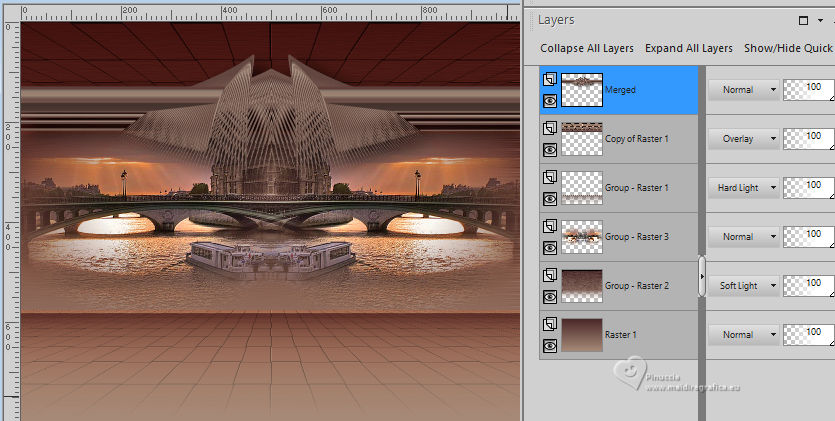The width and height of the screenshot is (835, 421).
Task: Click opacity slider of Merged layer
Action: pyautogui.click(x=808, y=90)
